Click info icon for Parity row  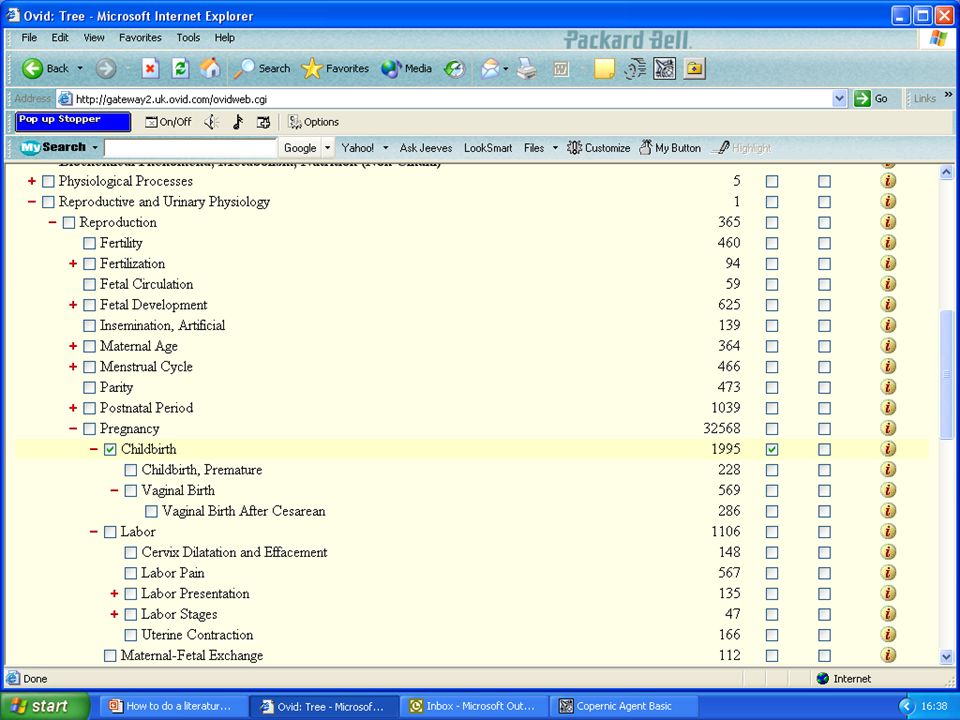[888, 387]
